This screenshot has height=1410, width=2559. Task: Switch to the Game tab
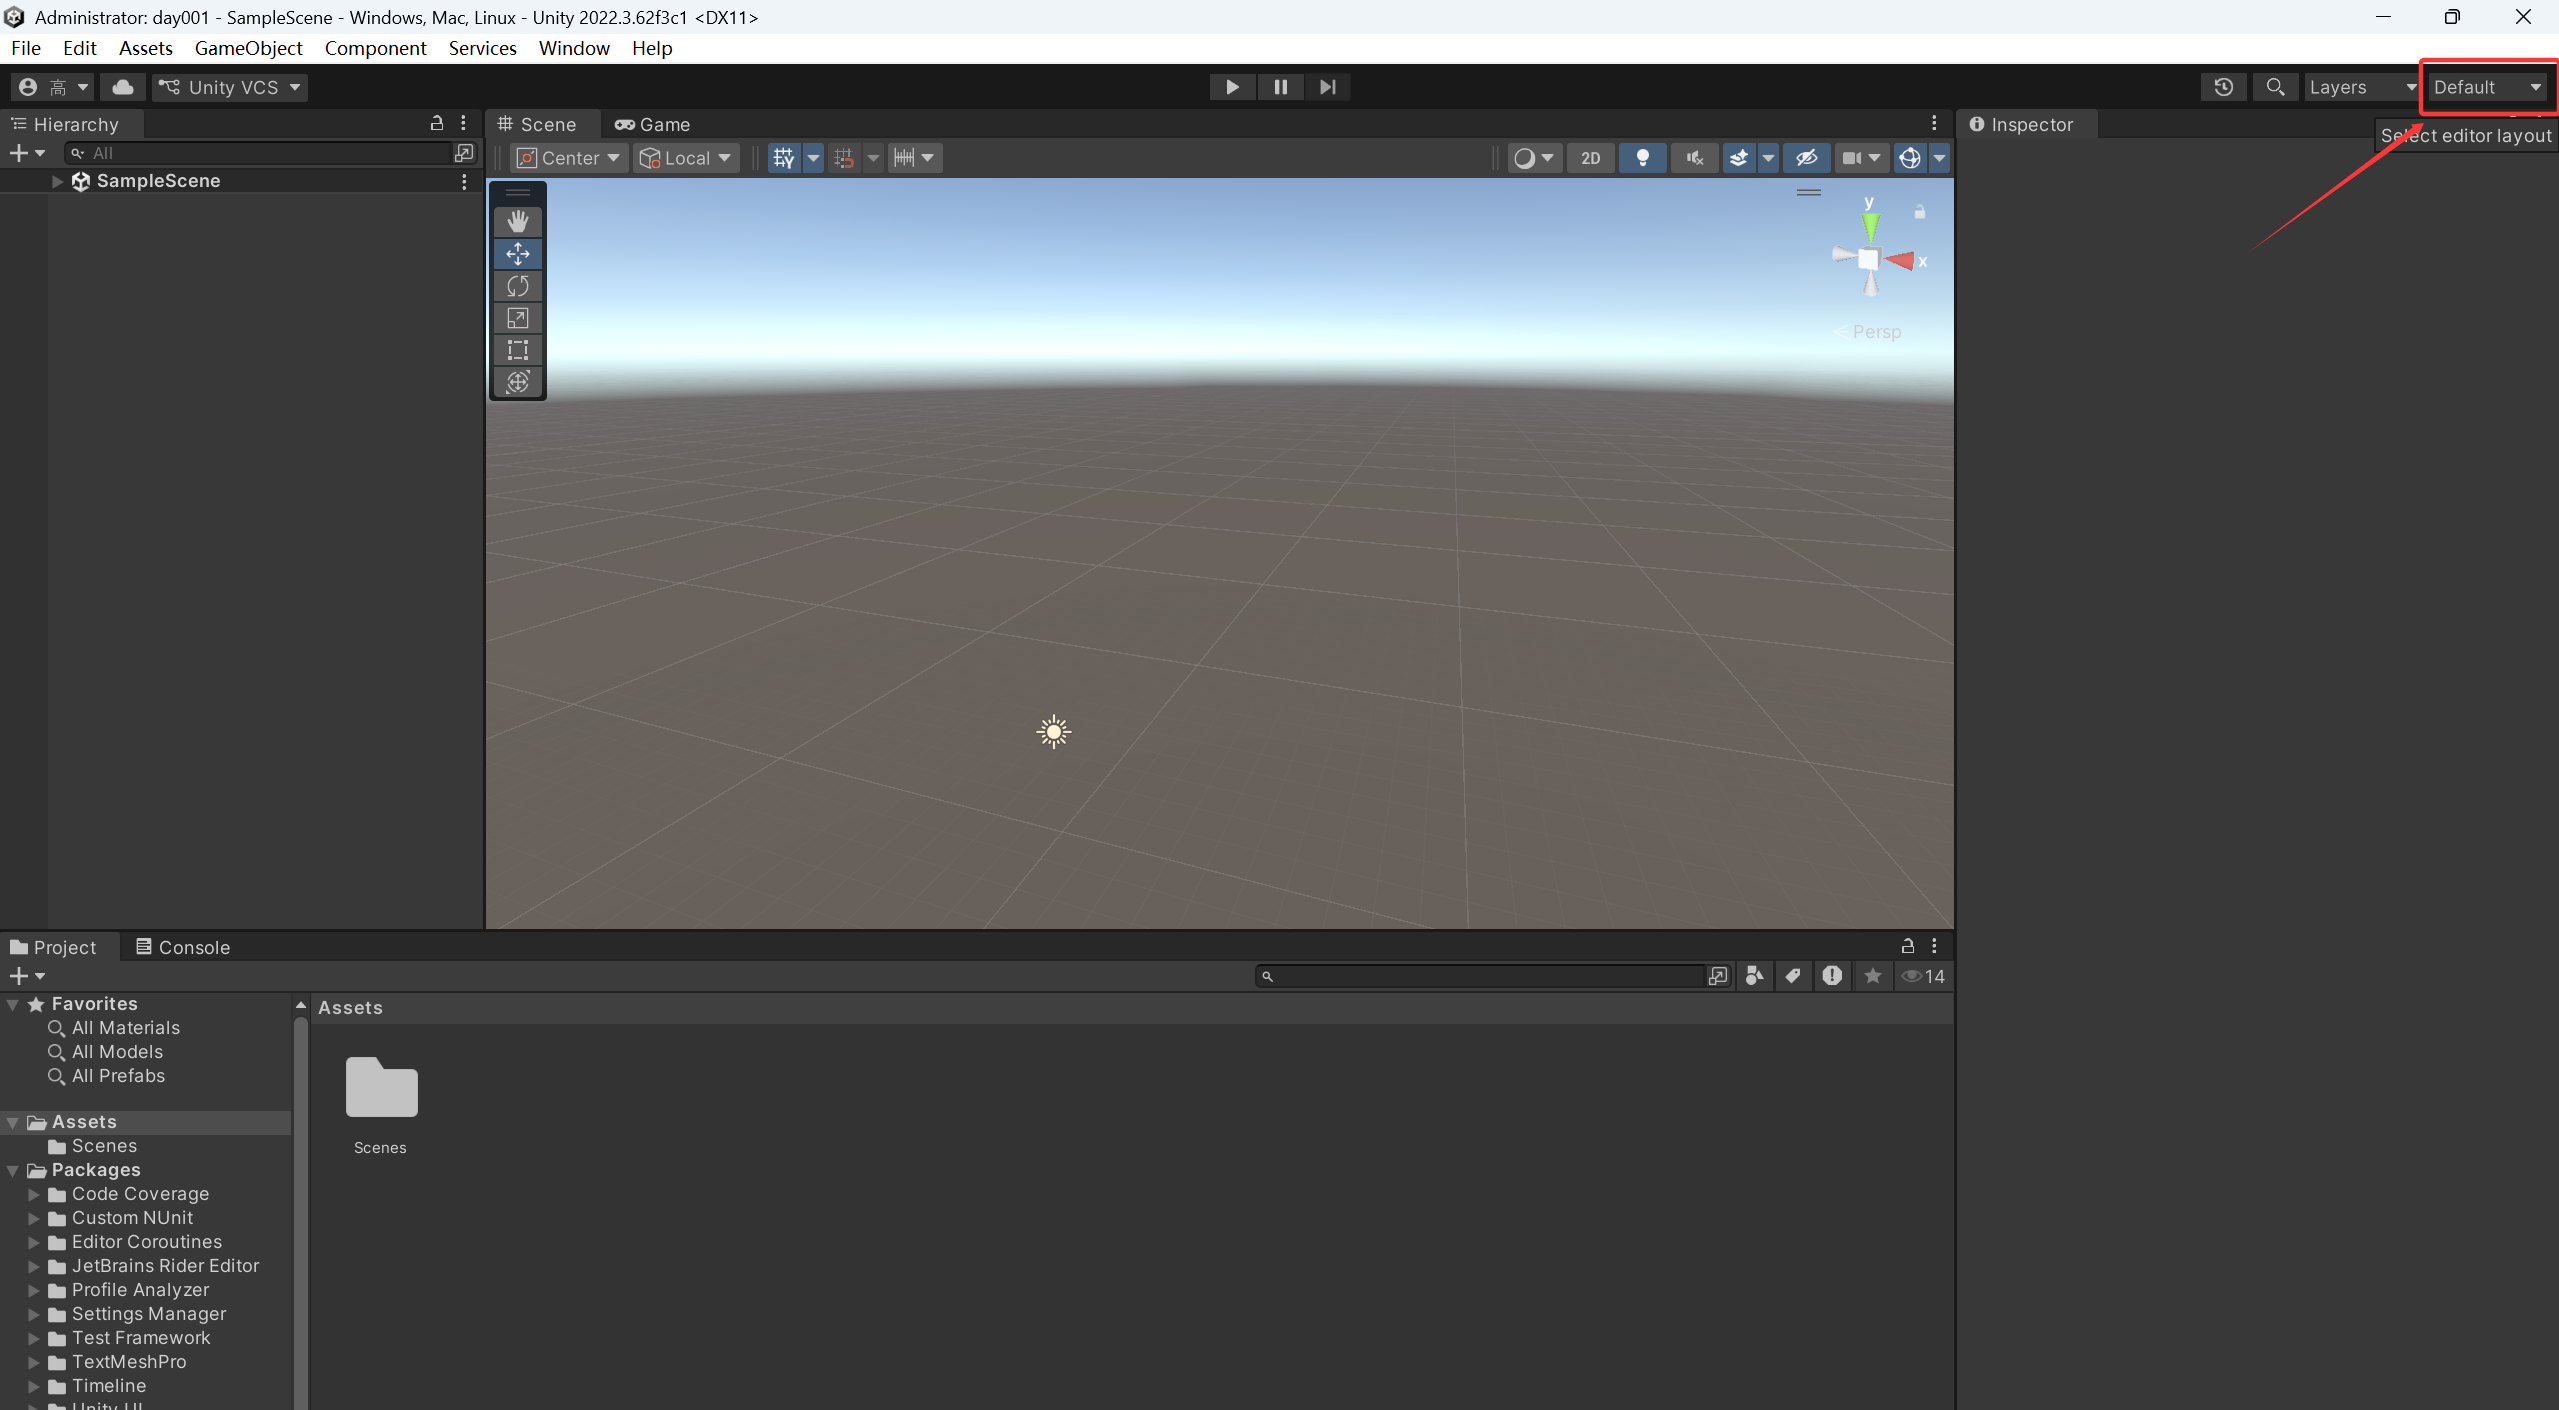pyautogui.click(x=653, y=124)
